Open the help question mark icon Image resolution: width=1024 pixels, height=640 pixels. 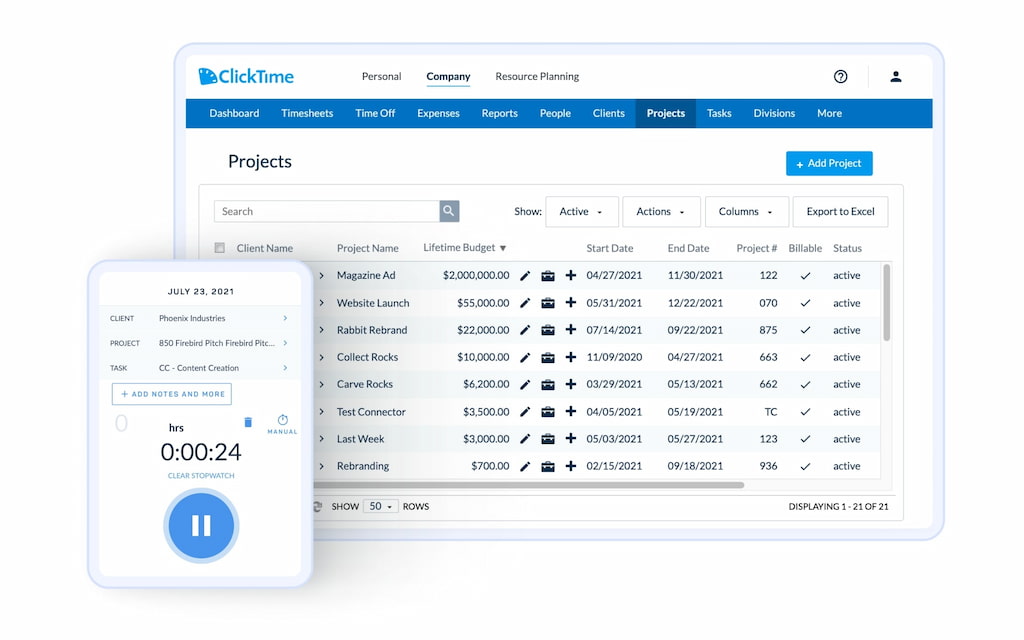point(840,76)
